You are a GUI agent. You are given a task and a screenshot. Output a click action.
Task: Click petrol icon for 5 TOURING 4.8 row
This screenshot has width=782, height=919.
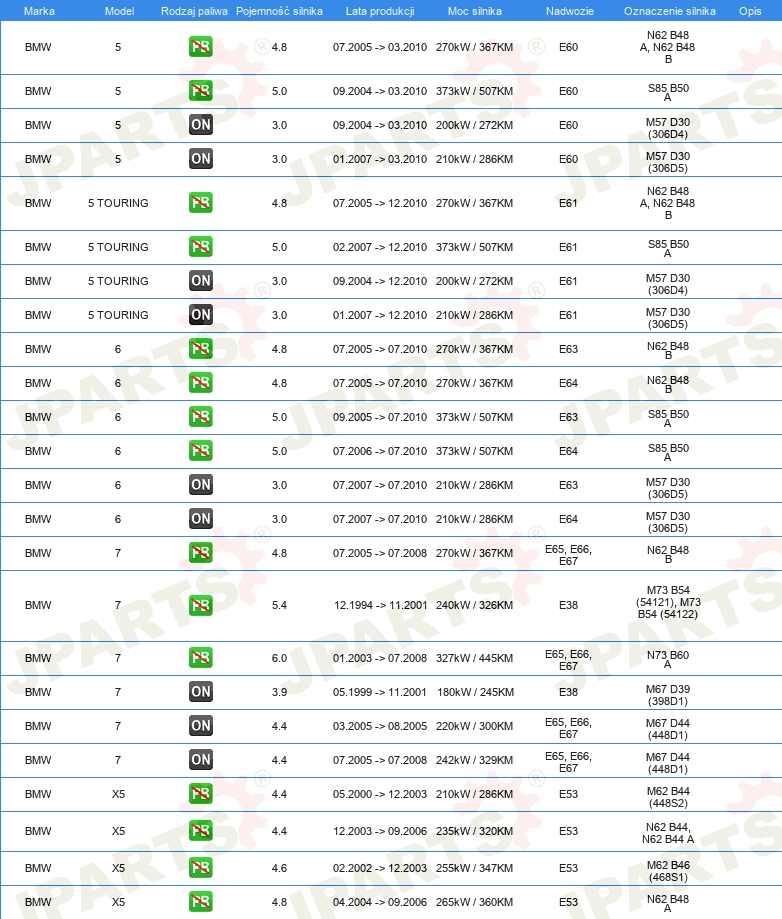tap(200, 203)
